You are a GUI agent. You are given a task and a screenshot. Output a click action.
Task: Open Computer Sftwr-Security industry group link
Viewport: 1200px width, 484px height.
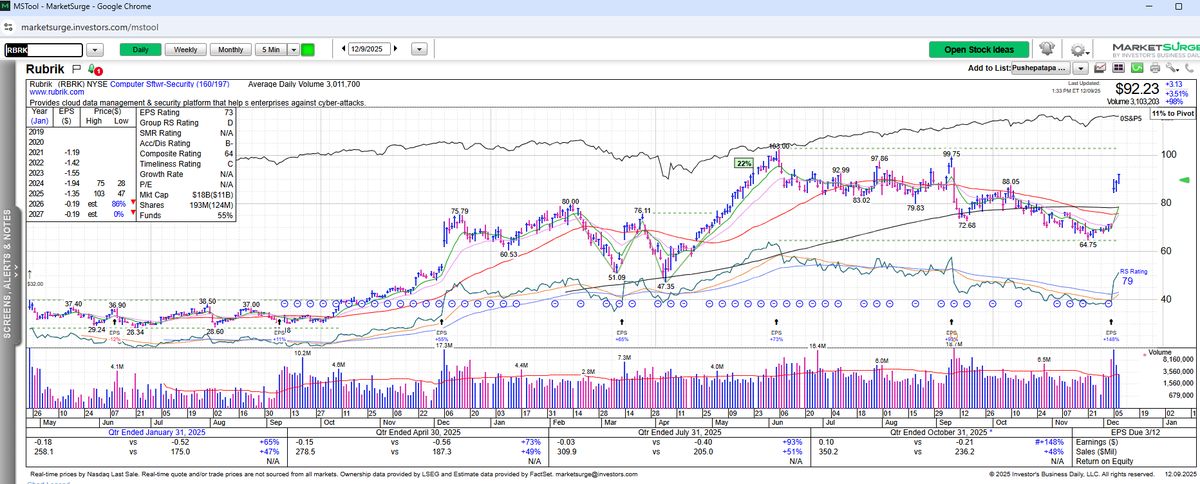170,84
